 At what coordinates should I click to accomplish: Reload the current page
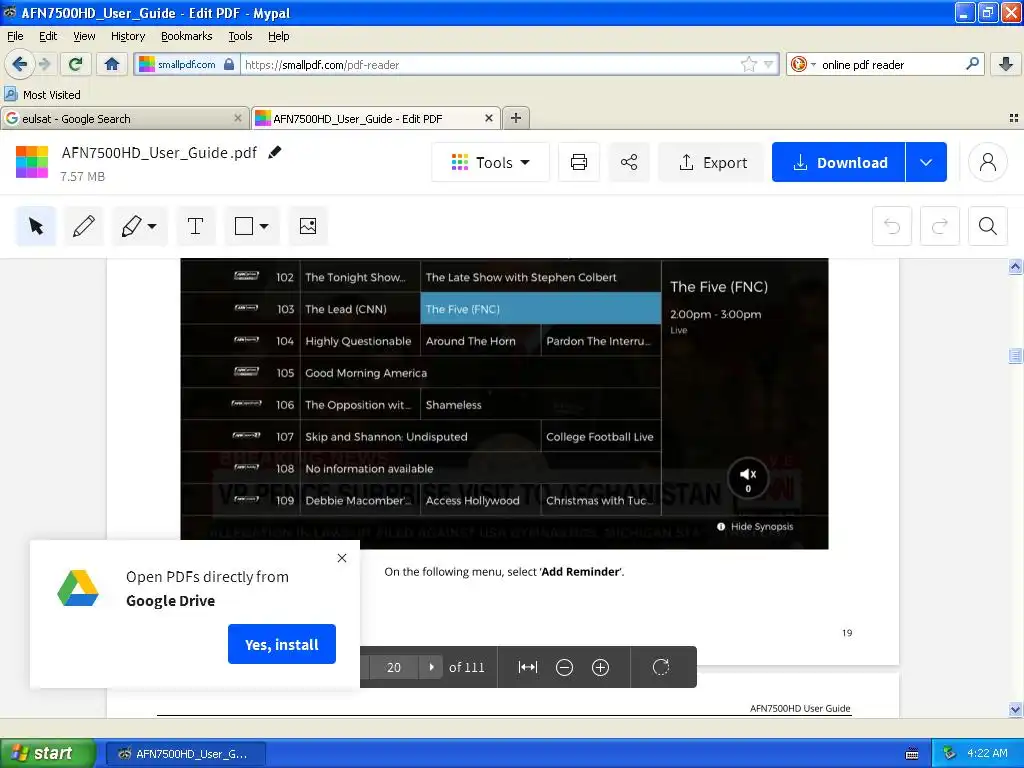(75, 64)
